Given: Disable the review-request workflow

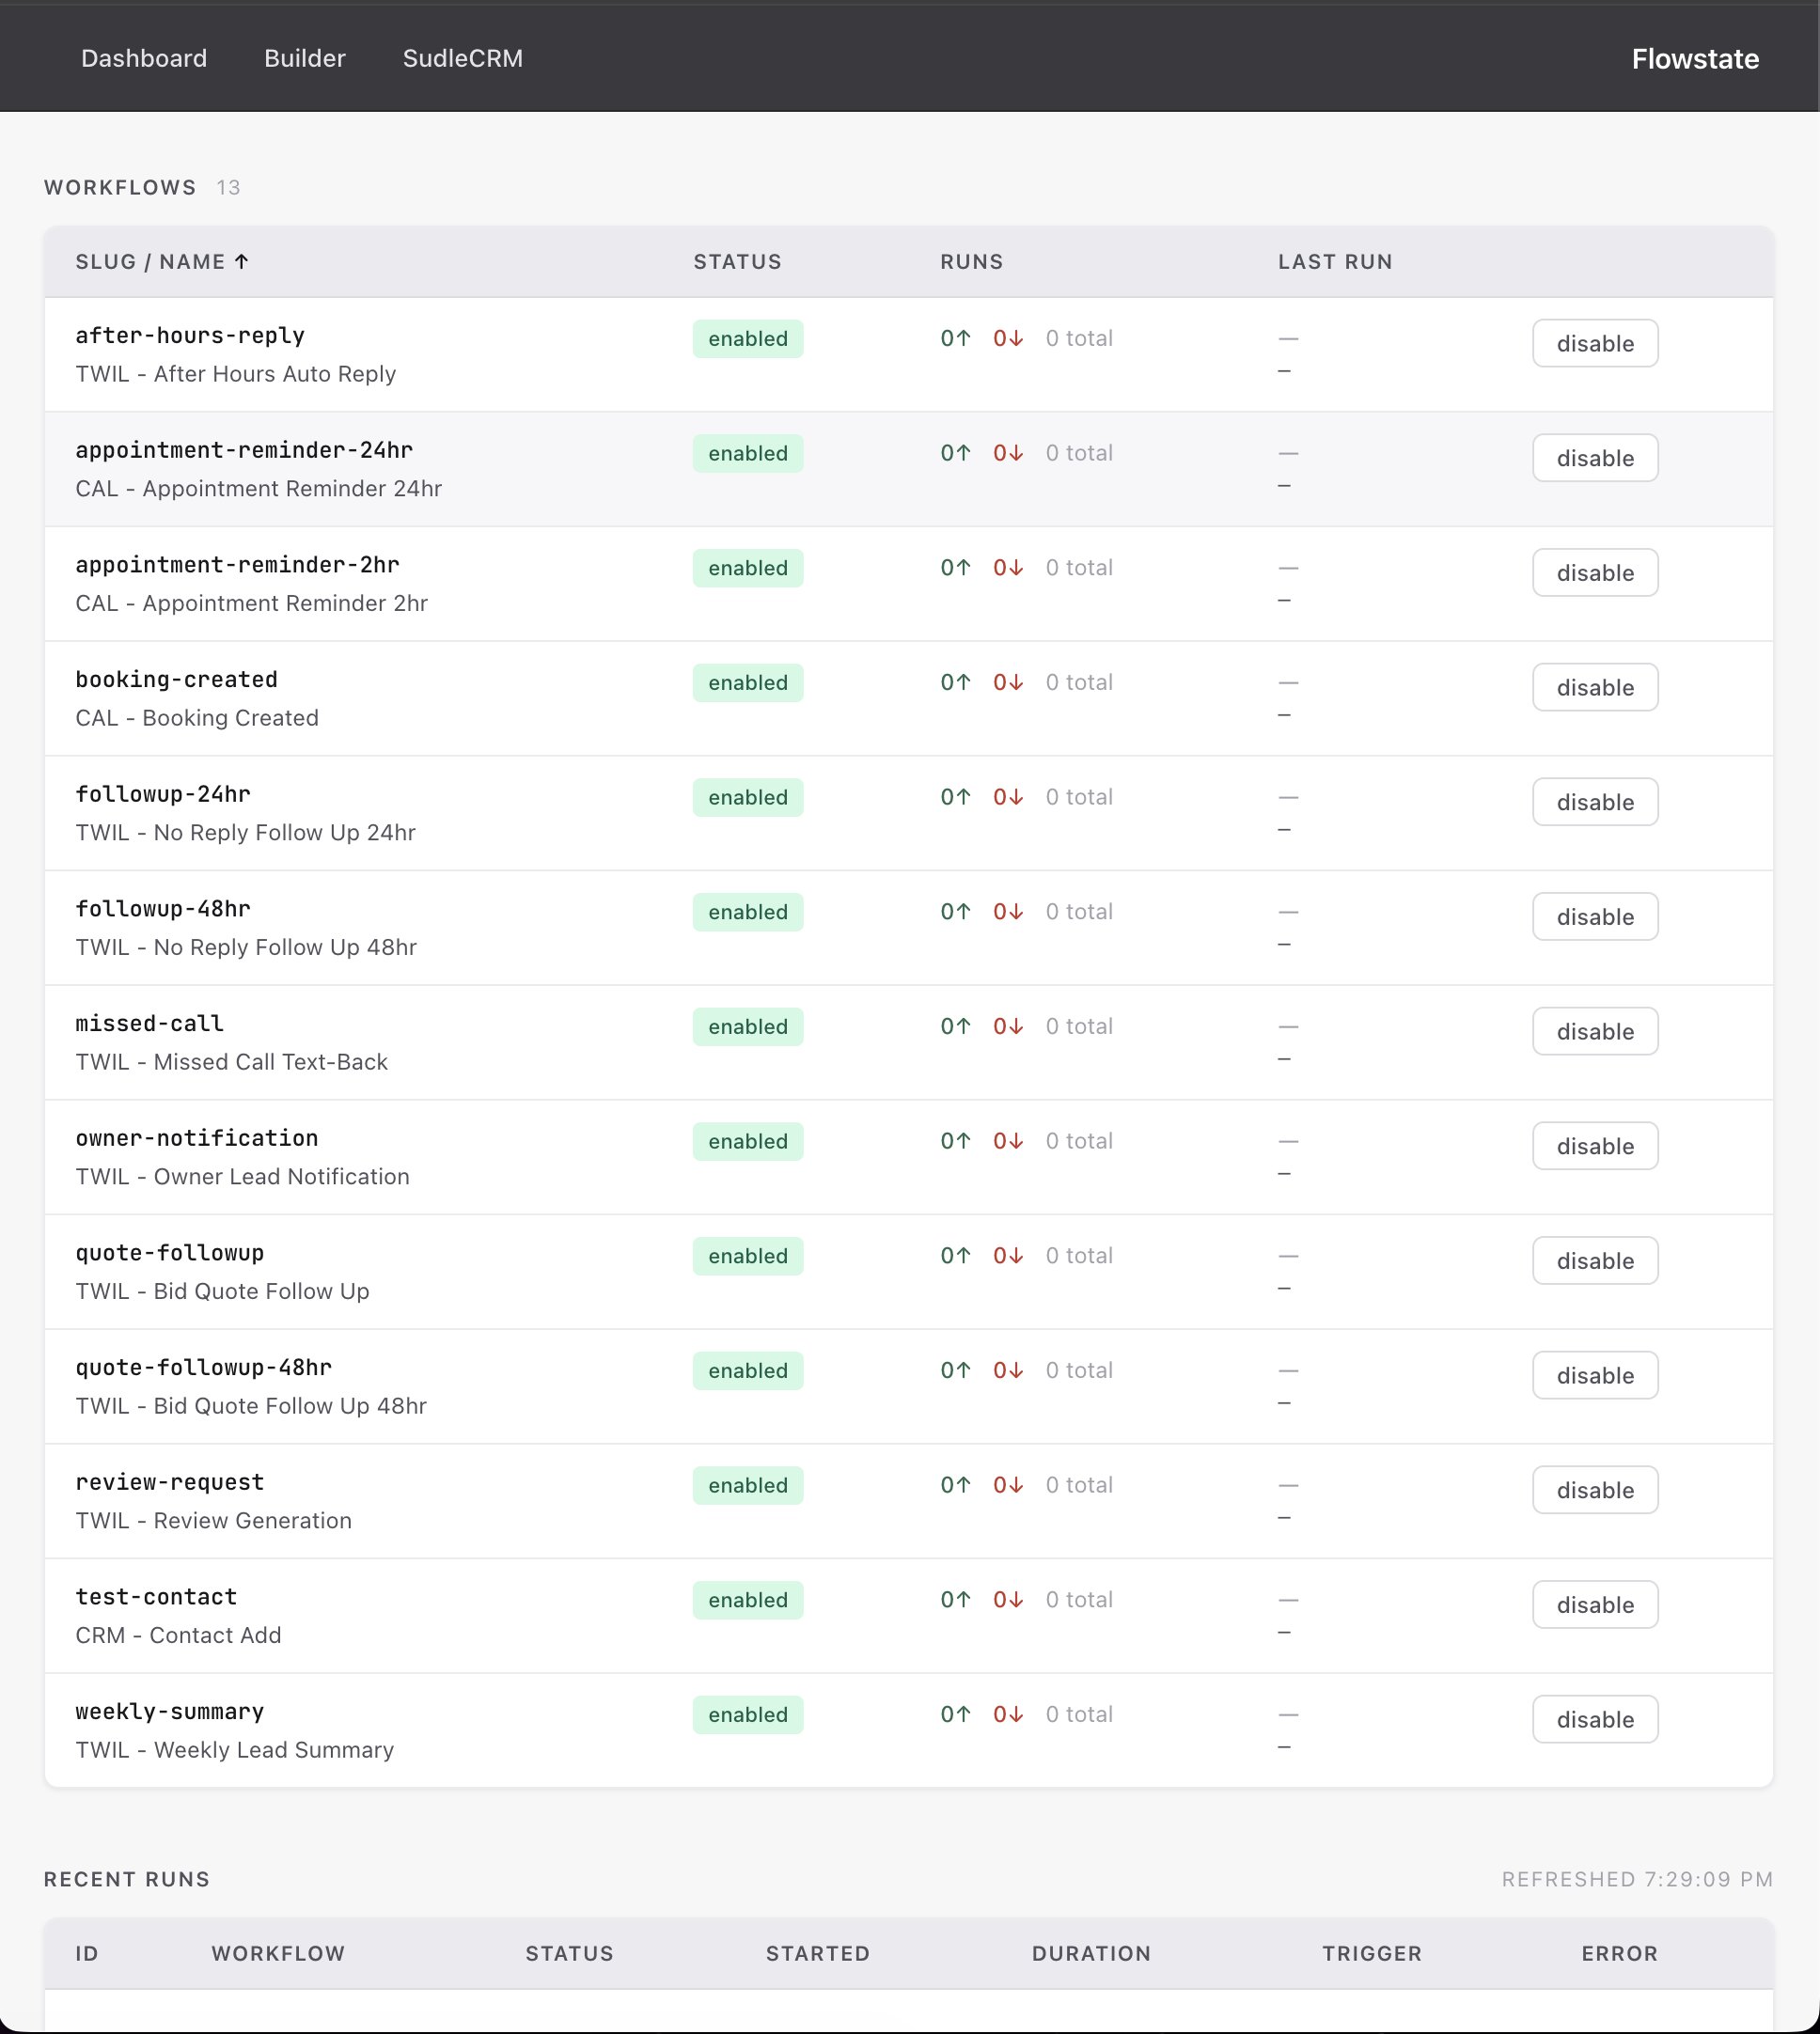Looking at the screenshot, I should tap(1595, 1490).
